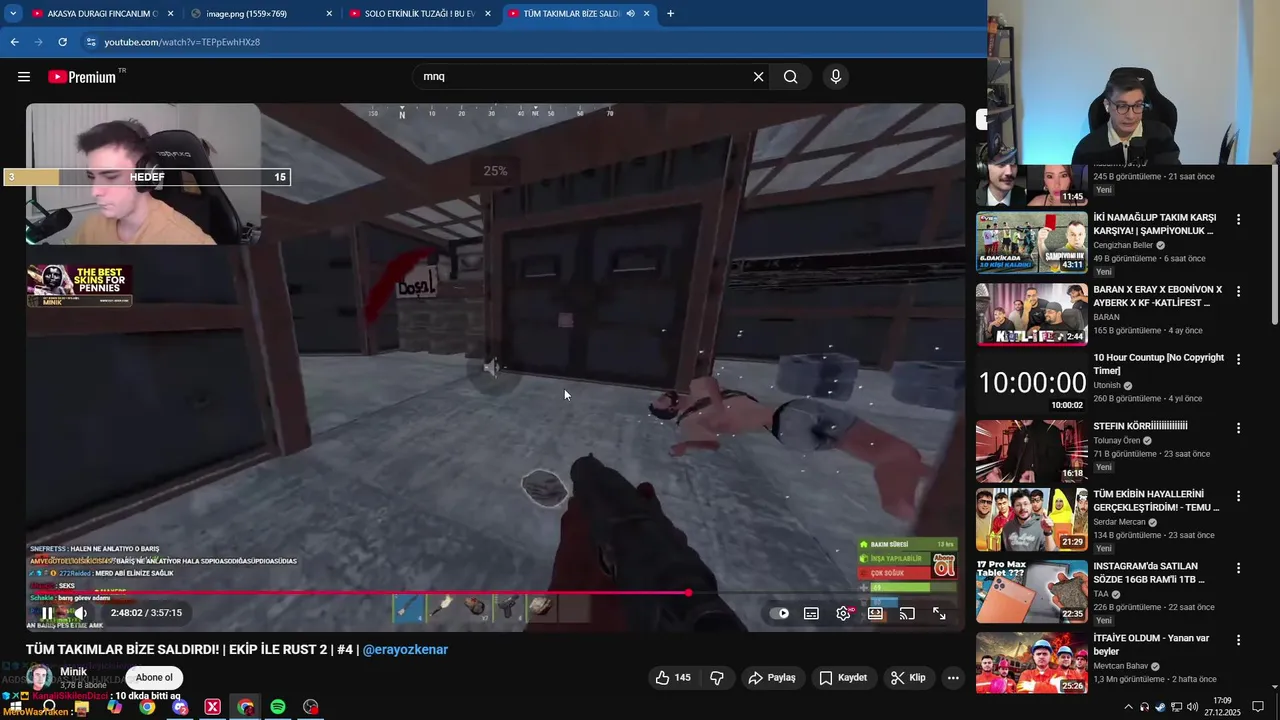Viewport: 1280px width, 720px height.
Task: Open the tab search dropdown arrow
Action: point(12,14)
